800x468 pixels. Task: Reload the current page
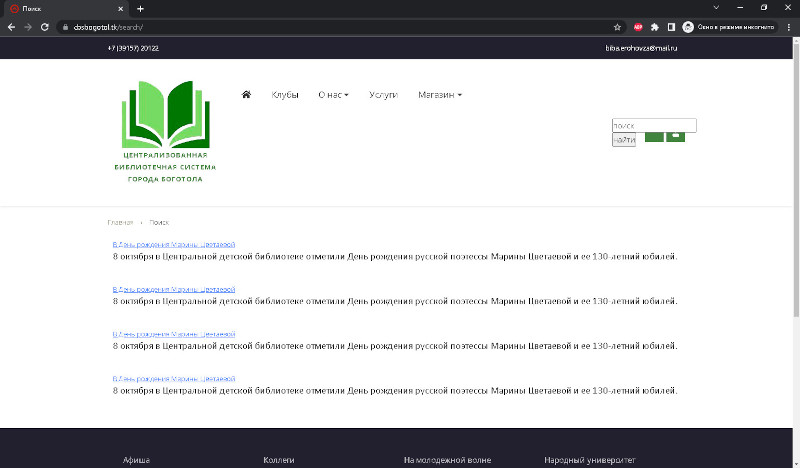point(45,27)
